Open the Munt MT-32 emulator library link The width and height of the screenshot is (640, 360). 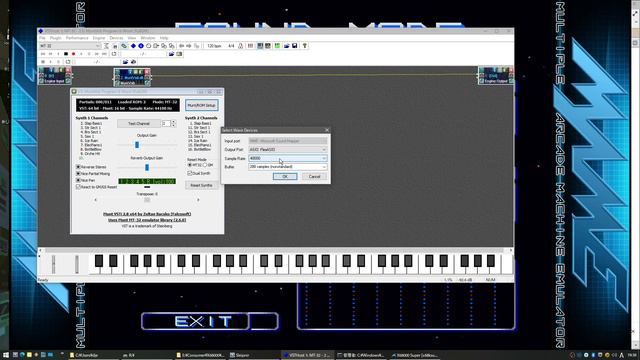[147, 220]
